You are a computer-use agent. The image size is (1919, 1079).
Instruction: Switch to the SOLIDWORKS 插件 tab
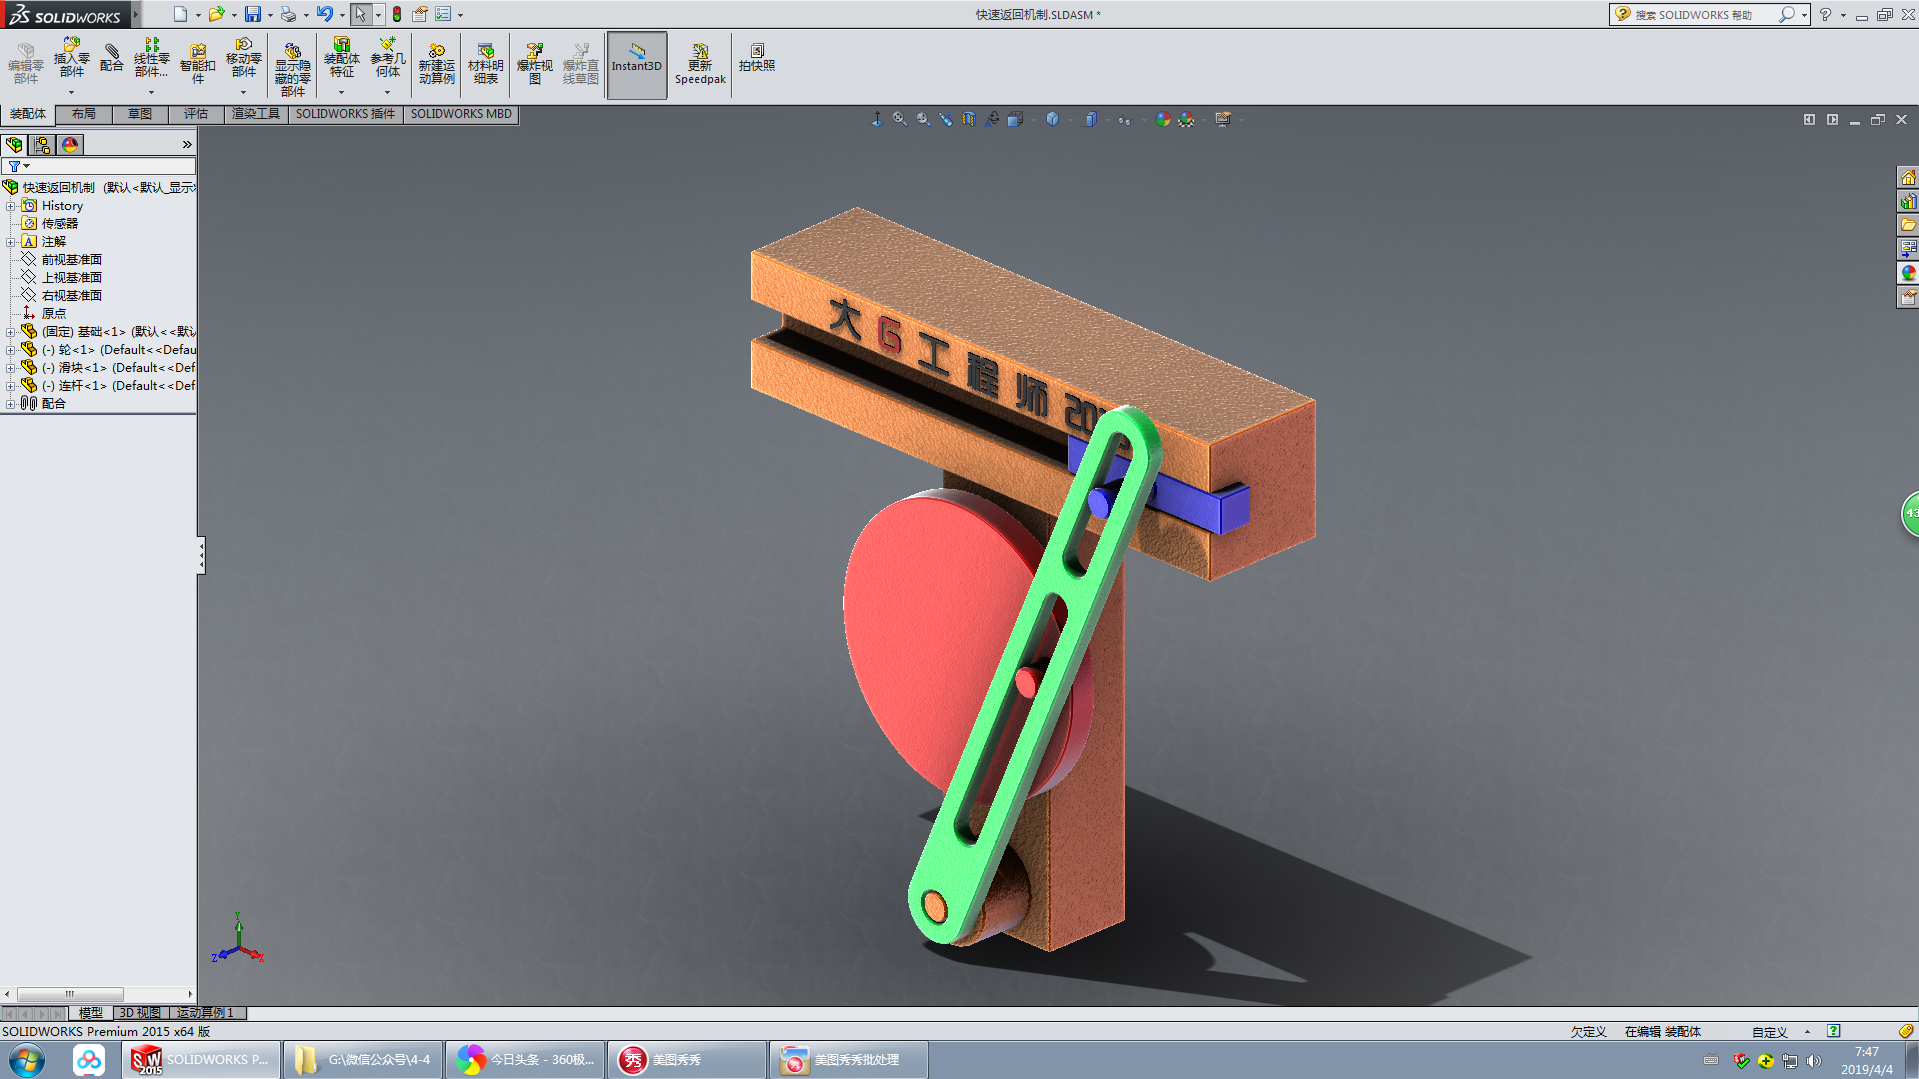(345, 114)
